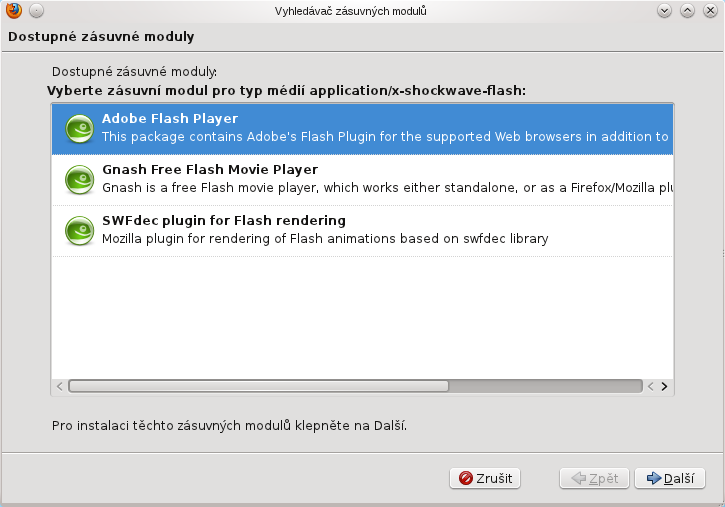Click the Firefox window menu icon
The width and height of the screenshot is (725, 507).
tap(12, 11)
